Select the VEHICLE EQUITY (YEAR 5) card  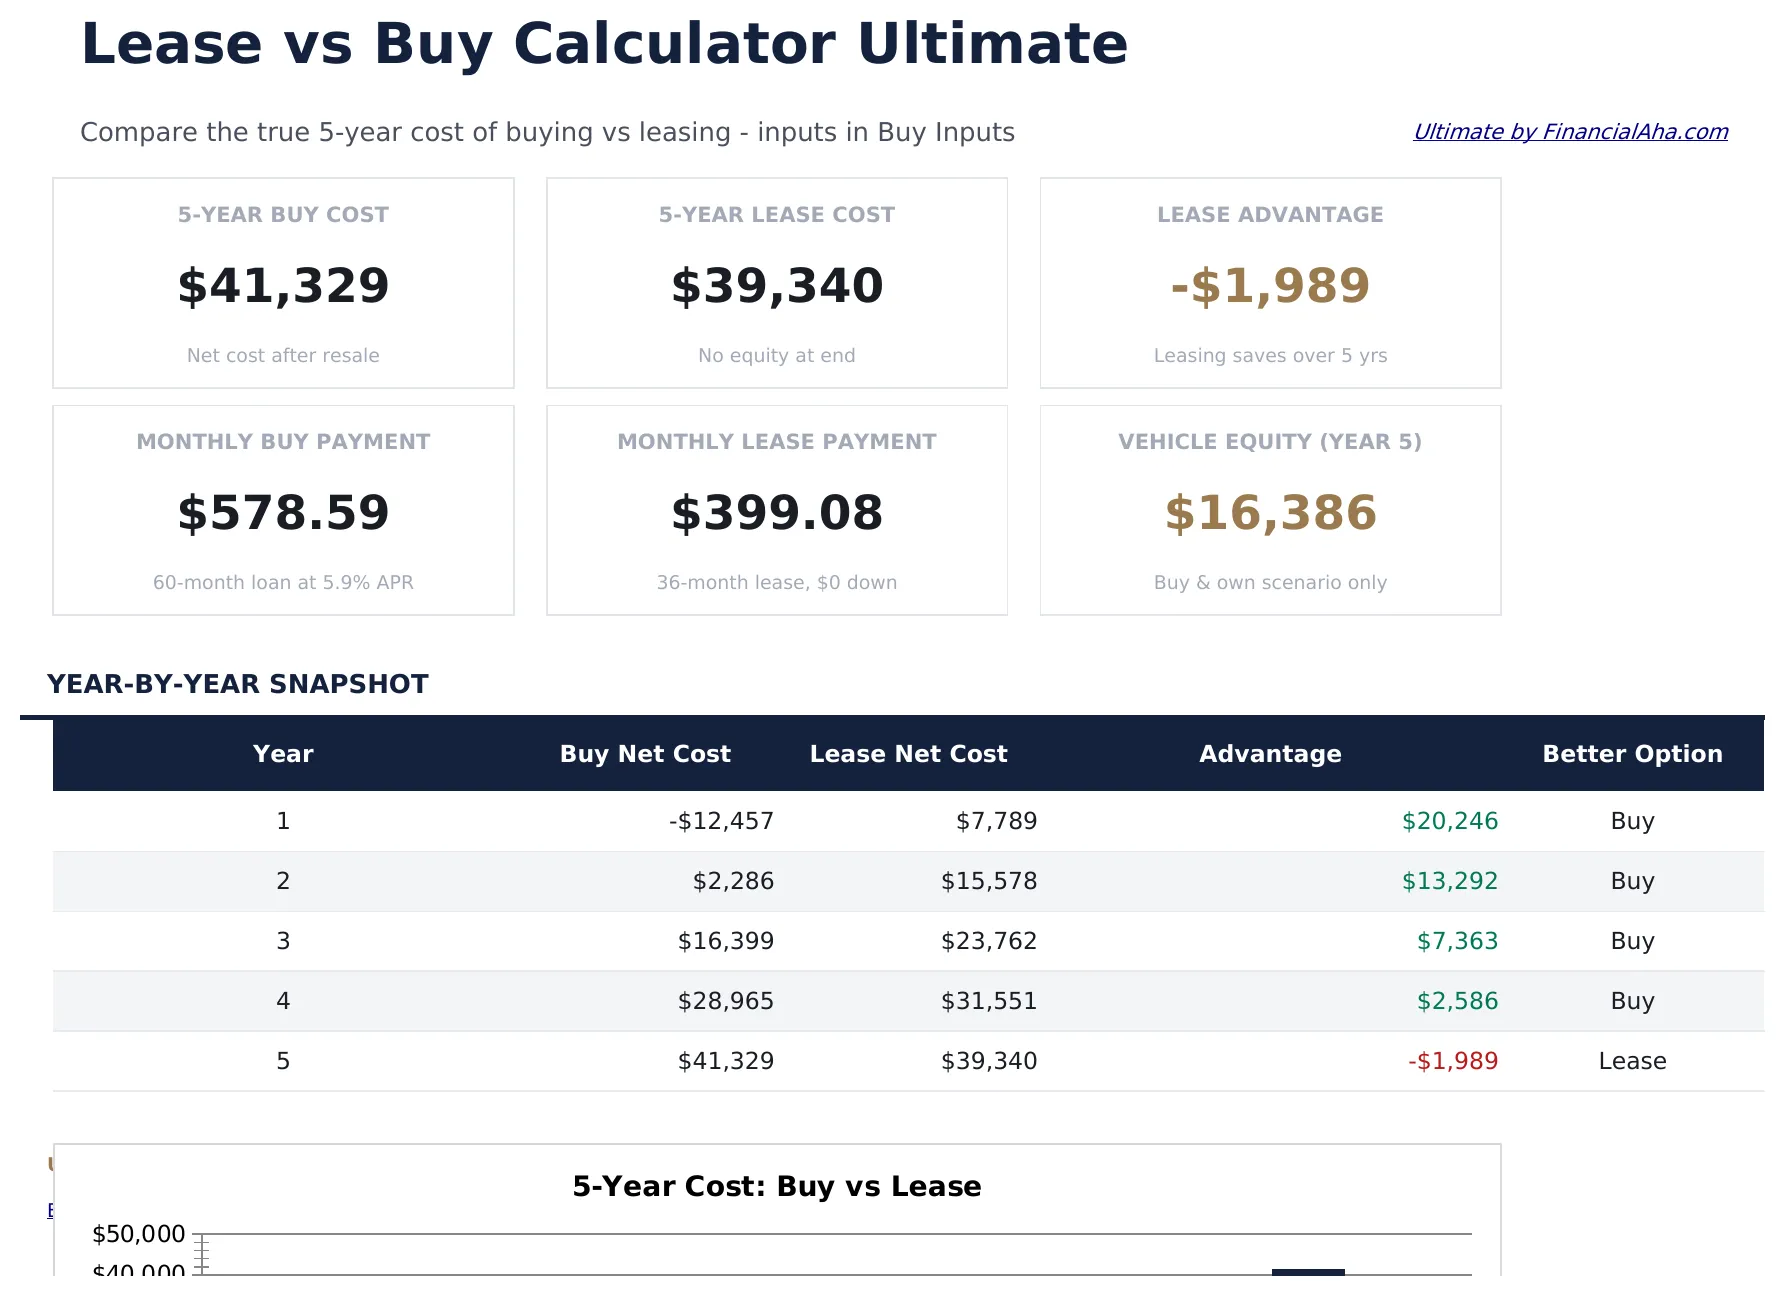[1269, 510]
